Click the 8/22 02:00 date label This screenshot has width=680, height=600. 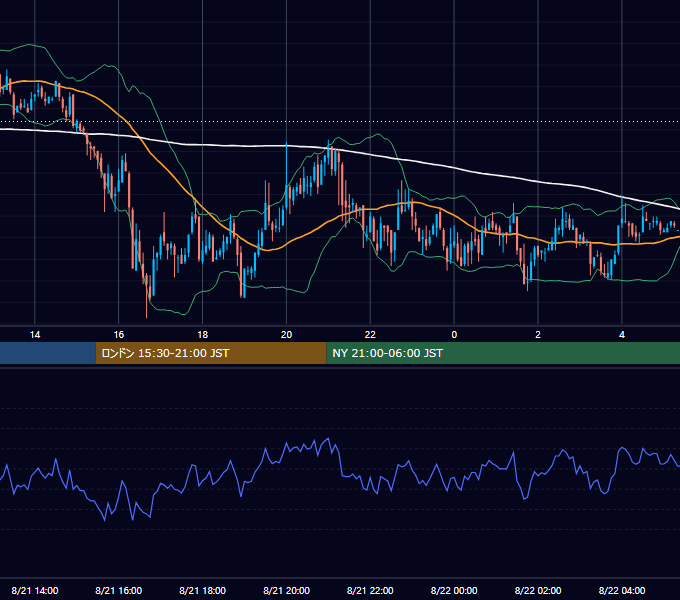pos(538,590)
